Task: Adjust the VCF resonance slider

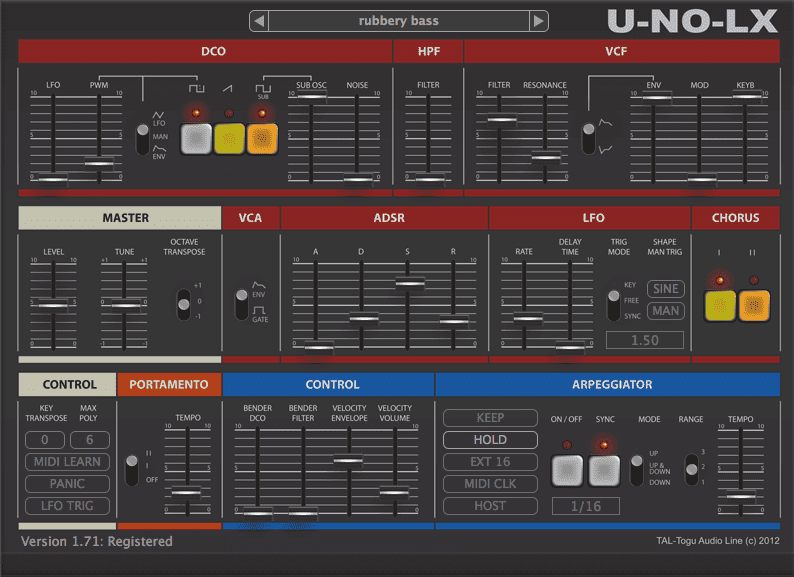Action: (545, 157)
